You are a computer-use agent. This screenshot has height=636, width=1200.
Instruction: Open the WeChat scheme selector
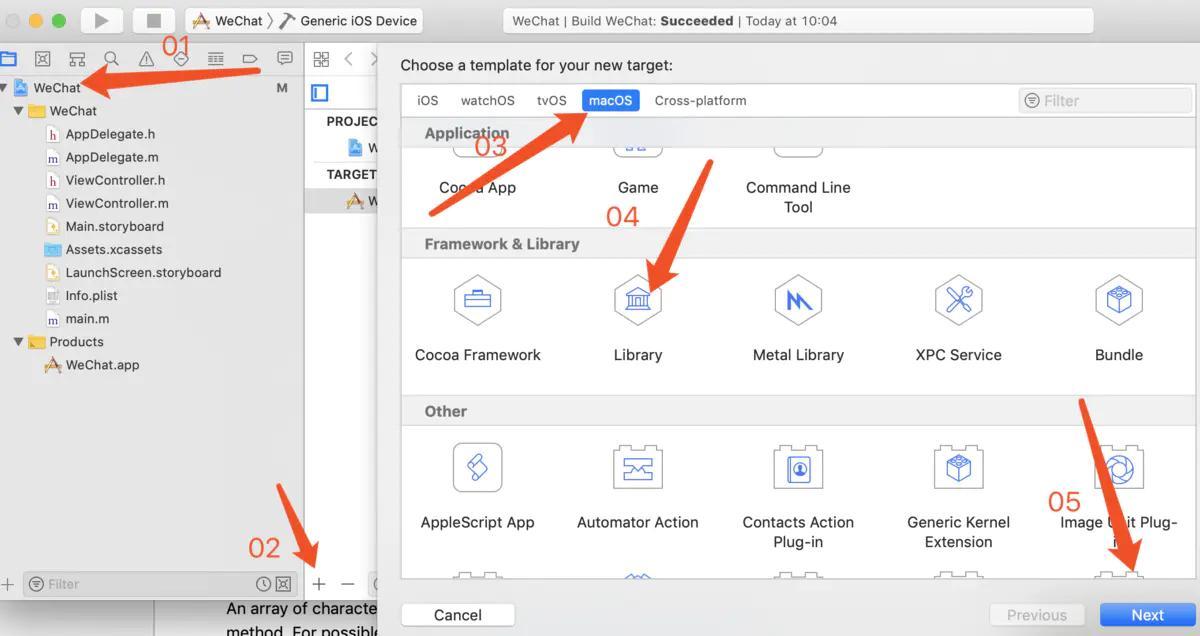(x=226, y=21)
